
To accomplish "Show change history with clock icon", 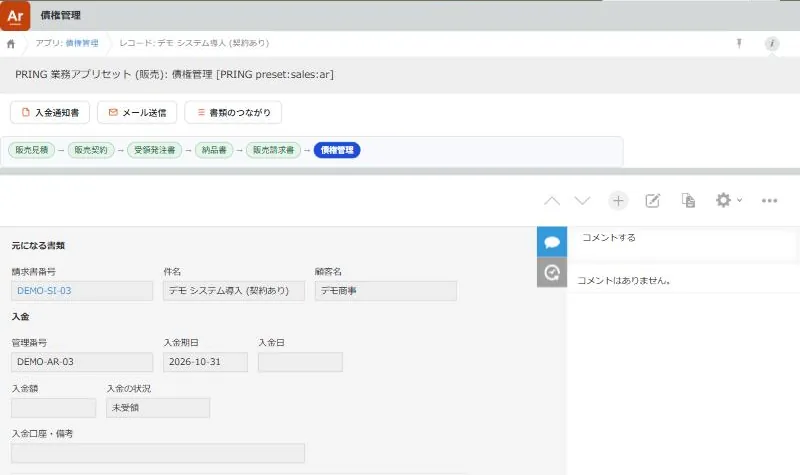I will tap(552, 272).
